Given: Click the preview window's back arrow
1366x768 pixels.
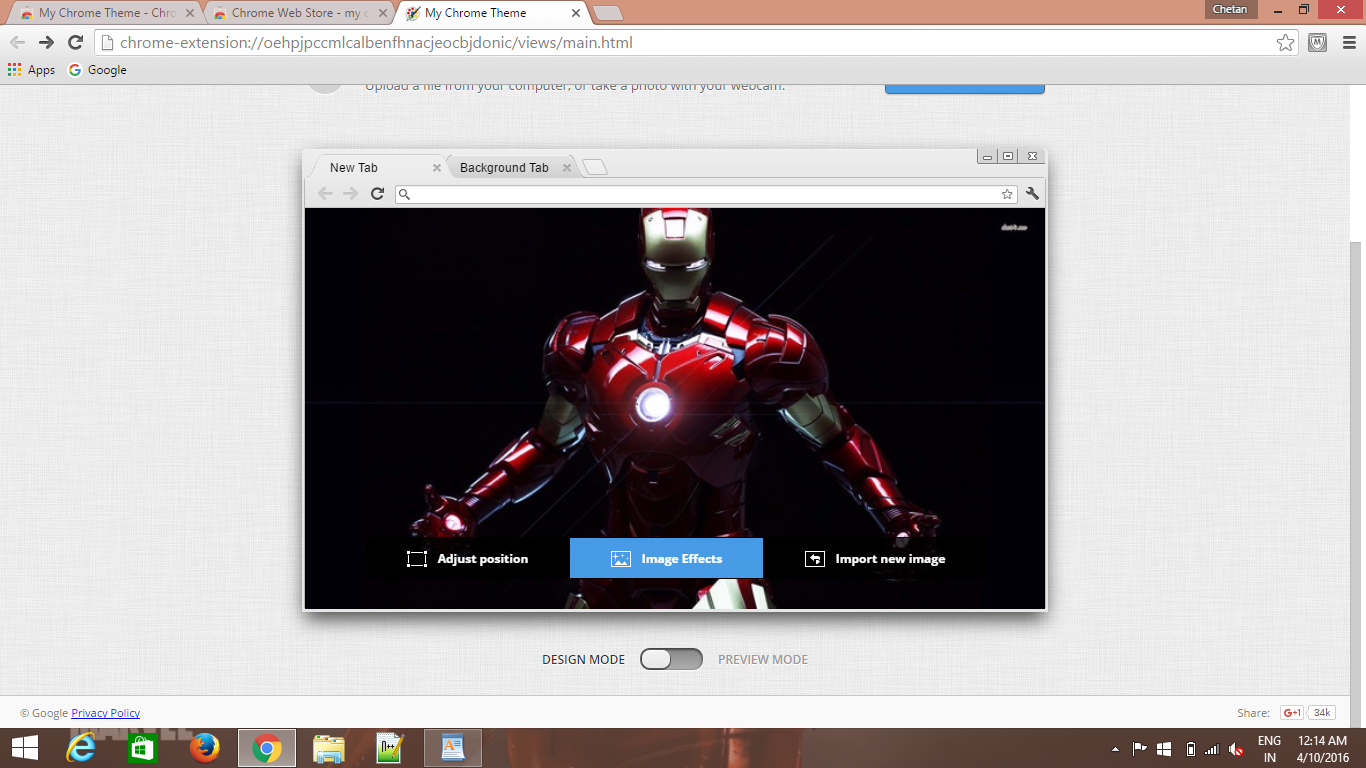Looking at the screenshot, I should click(x=325, y=194).
